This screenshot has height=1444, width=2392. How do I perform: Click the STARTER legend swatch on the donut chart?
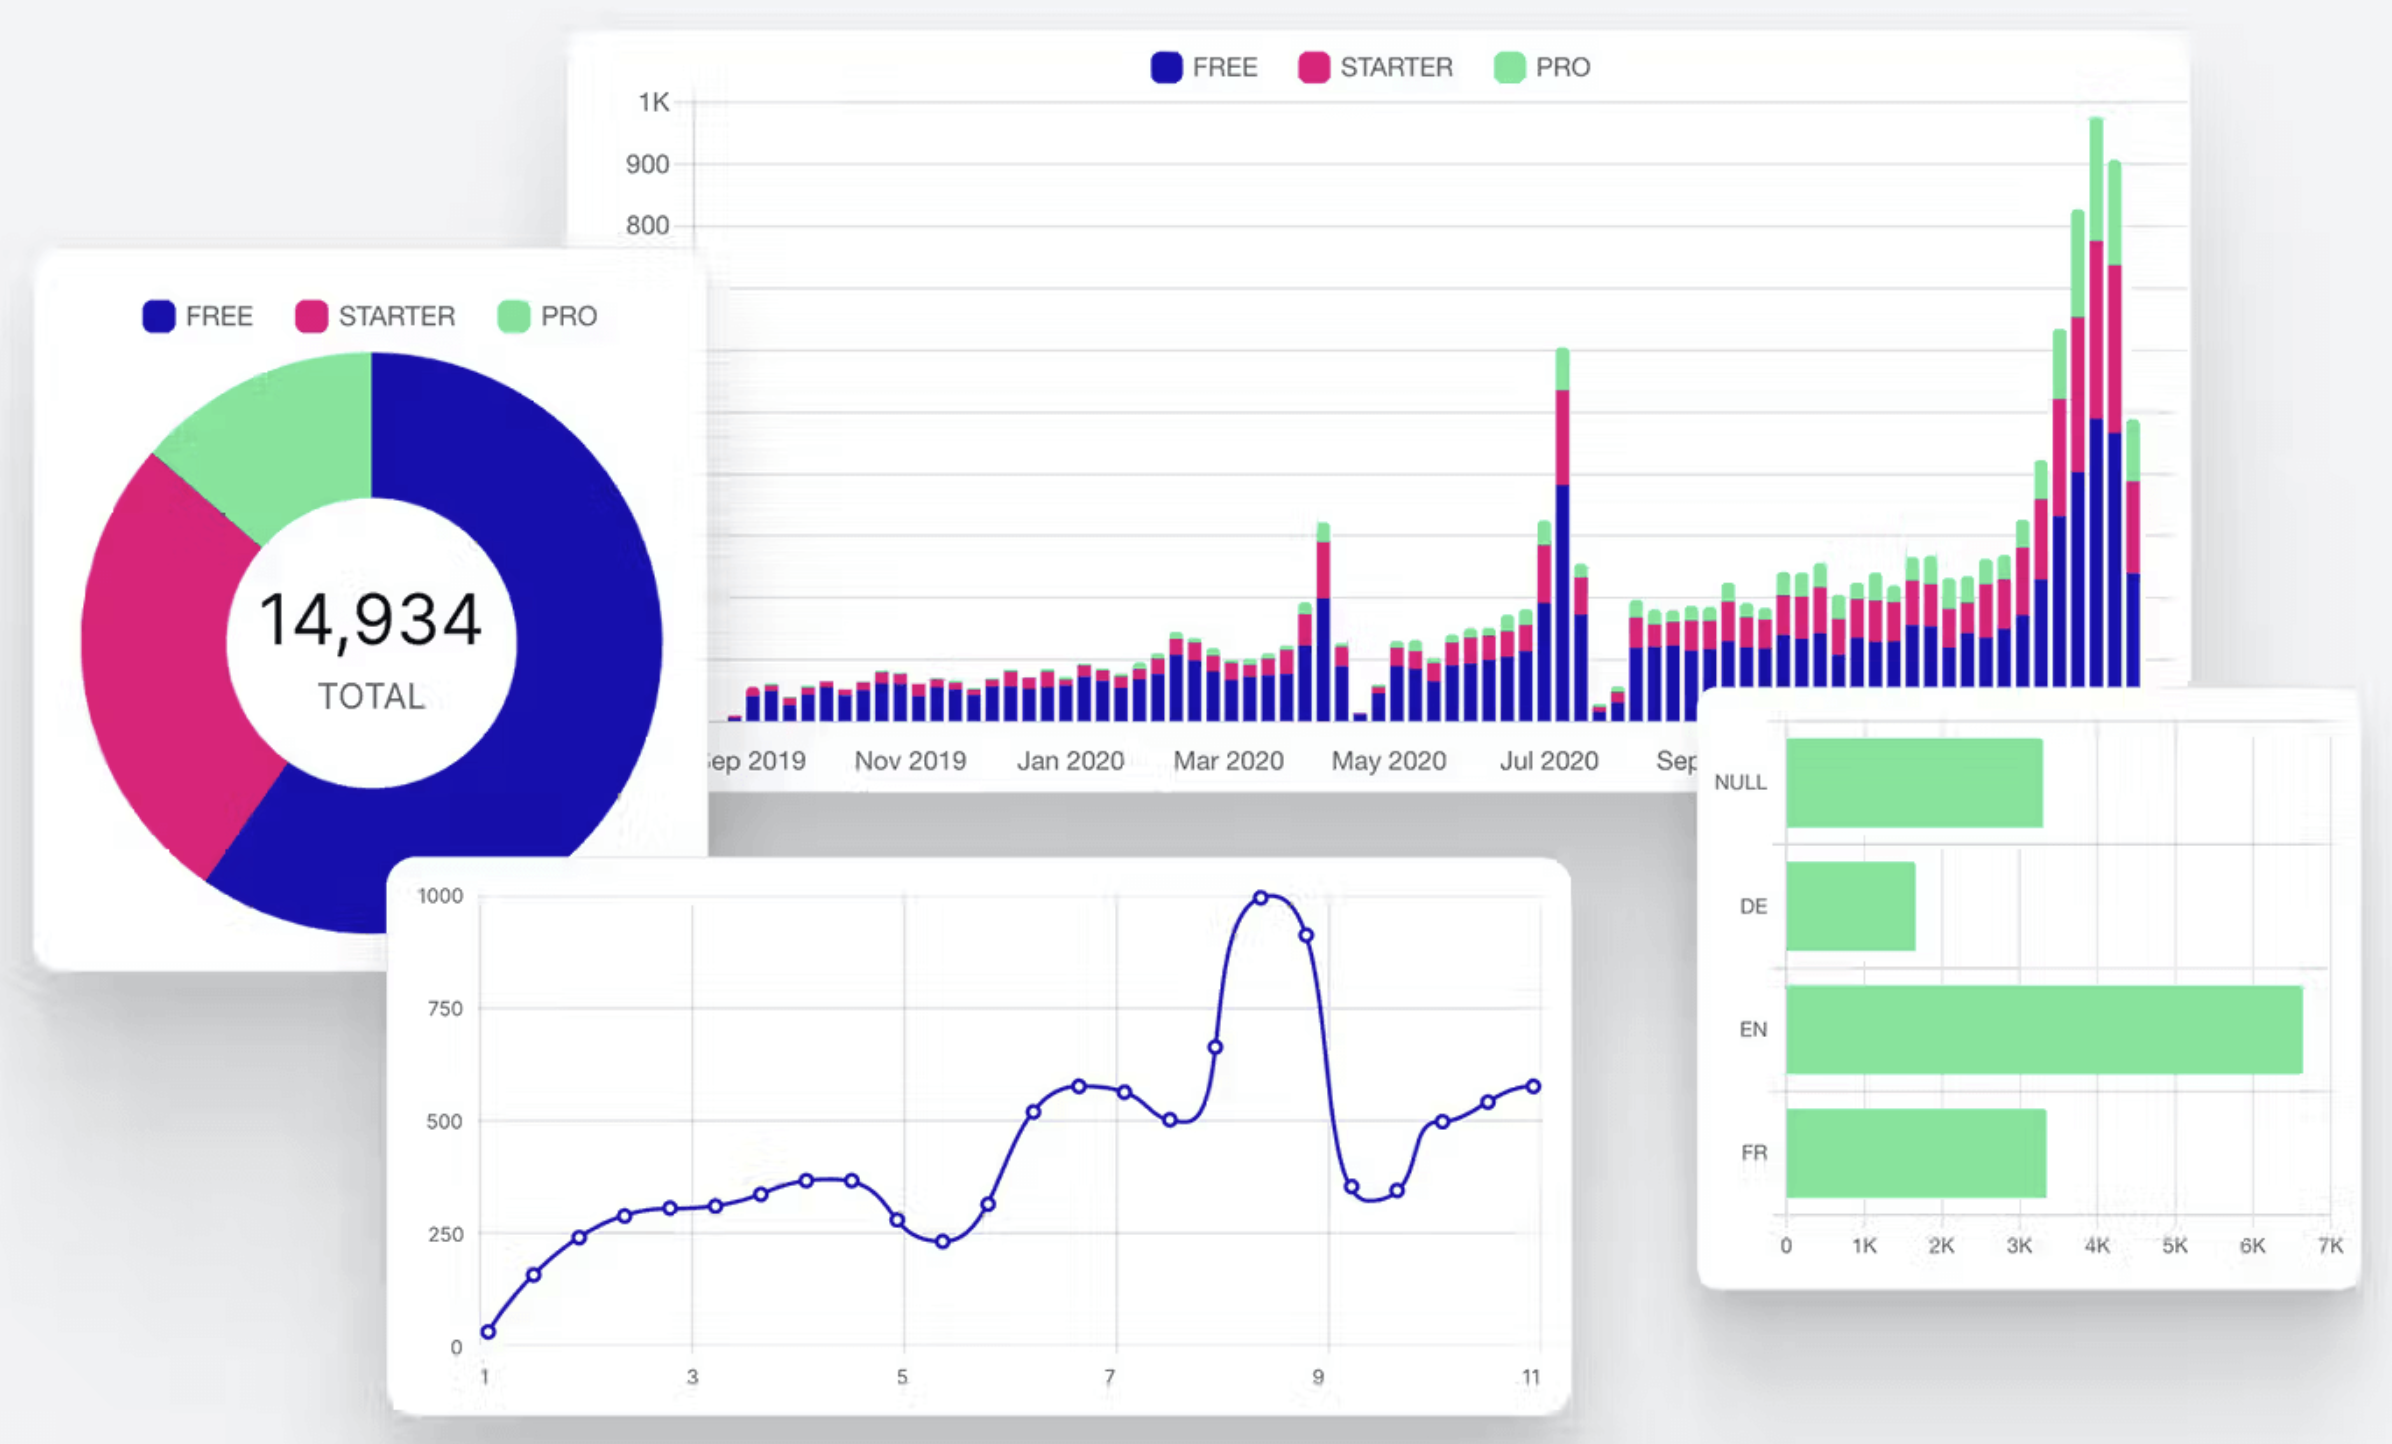310,316
